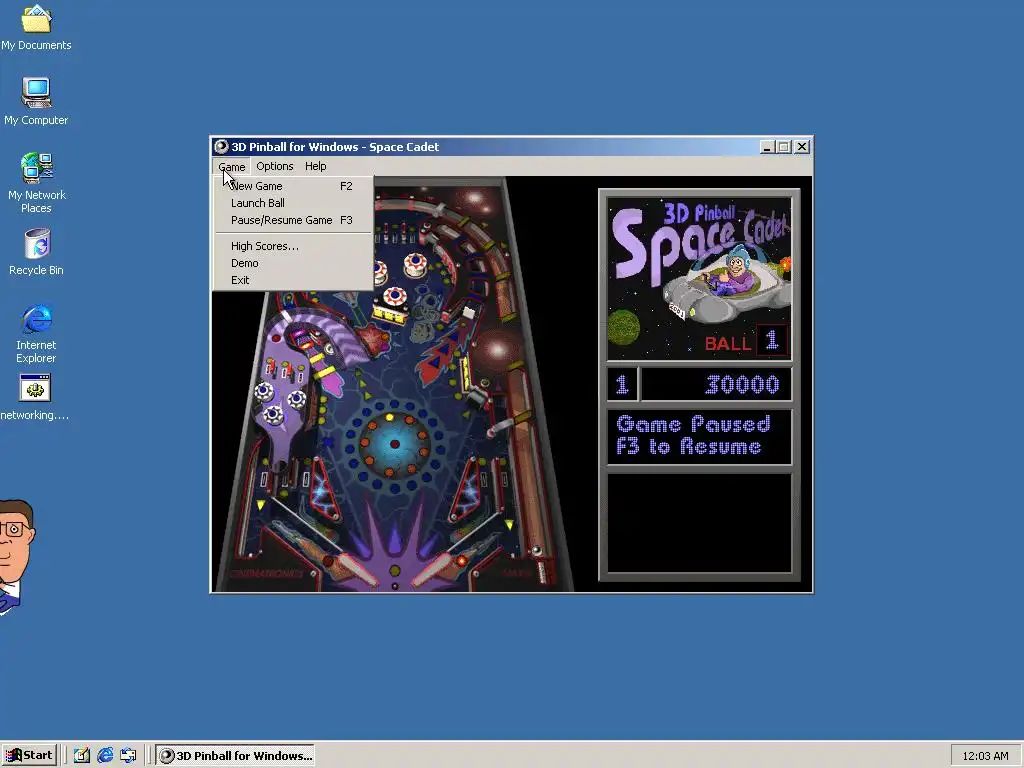This screenshot has width=1024, height=768.
Task: Open the My Documents desktop icon
Action: click(36, 26)
